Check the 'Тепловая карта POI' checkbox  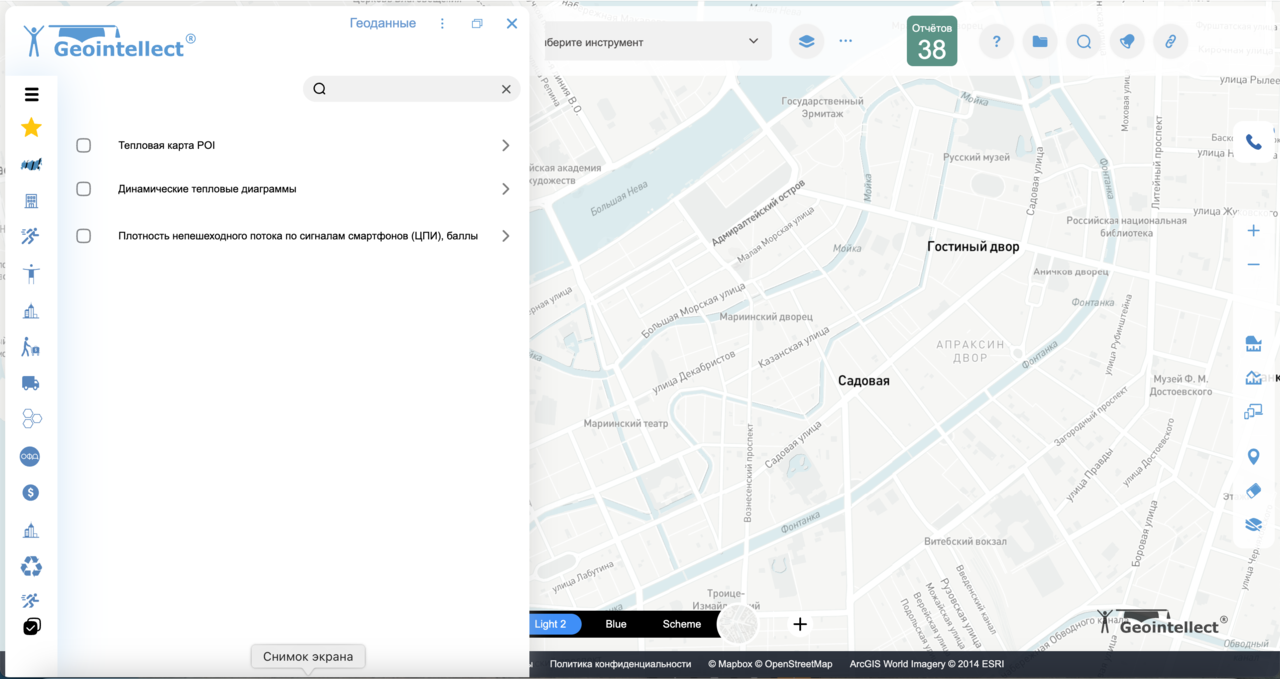pos(84,146)
